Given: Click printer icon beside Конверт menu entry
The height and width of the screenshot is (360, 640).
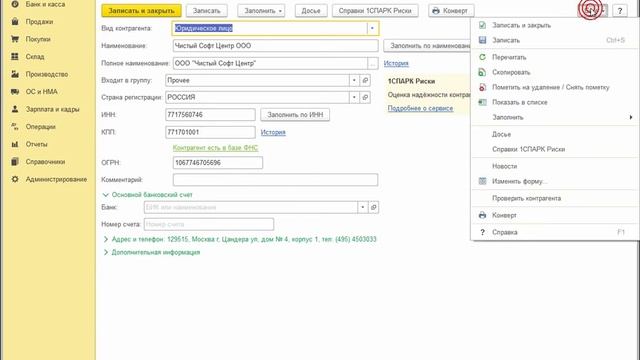Looking at the screenshot, I should coord(482,216).
